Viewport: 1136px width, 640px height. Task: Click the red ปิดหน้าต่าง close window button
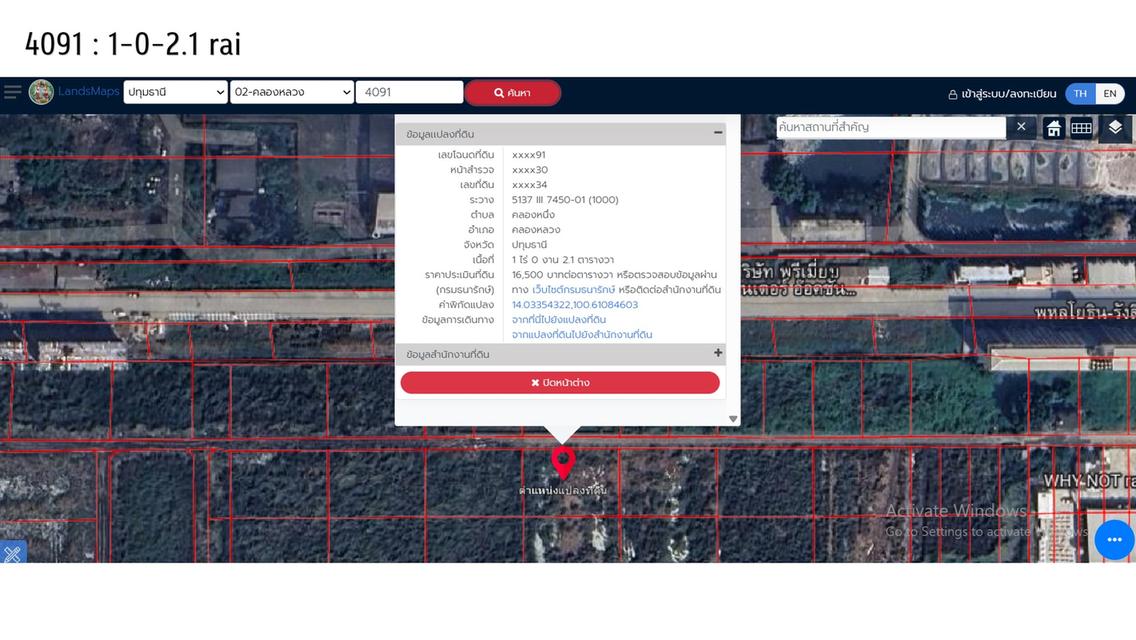[560, 382]
